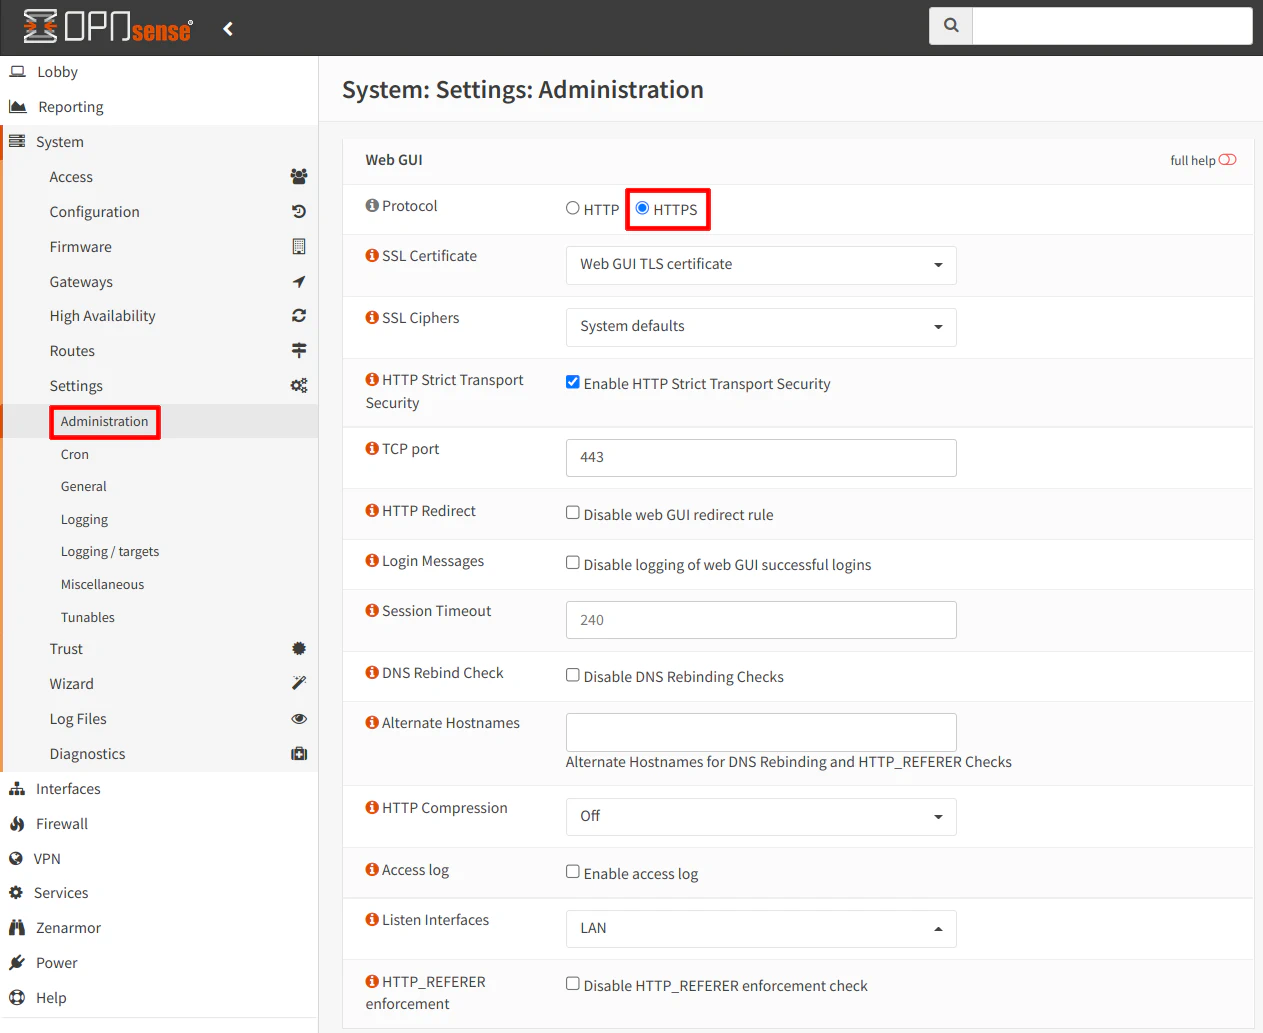
Task: Click the top search input box
Action: click(x=1112, y=26)
